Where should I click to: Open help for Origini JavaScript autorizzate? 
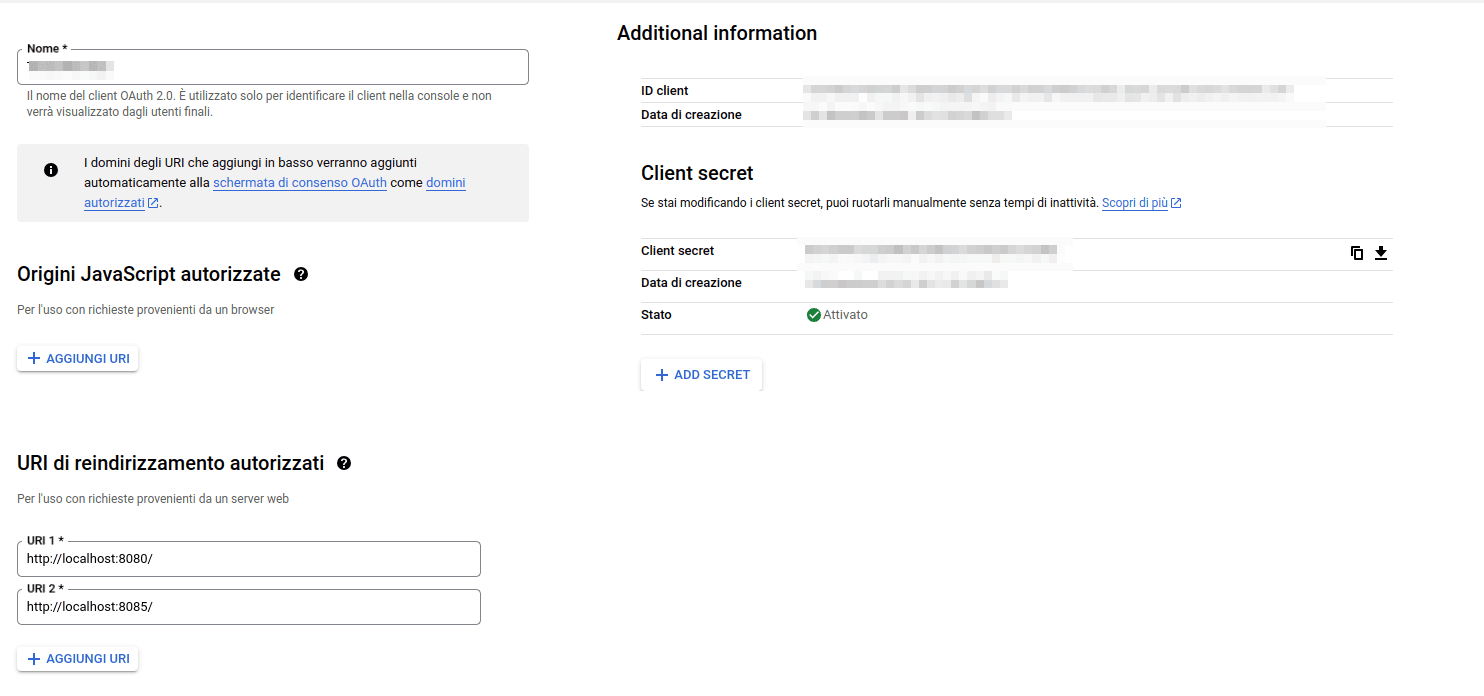pyautogui.click(x=301, y=274)
